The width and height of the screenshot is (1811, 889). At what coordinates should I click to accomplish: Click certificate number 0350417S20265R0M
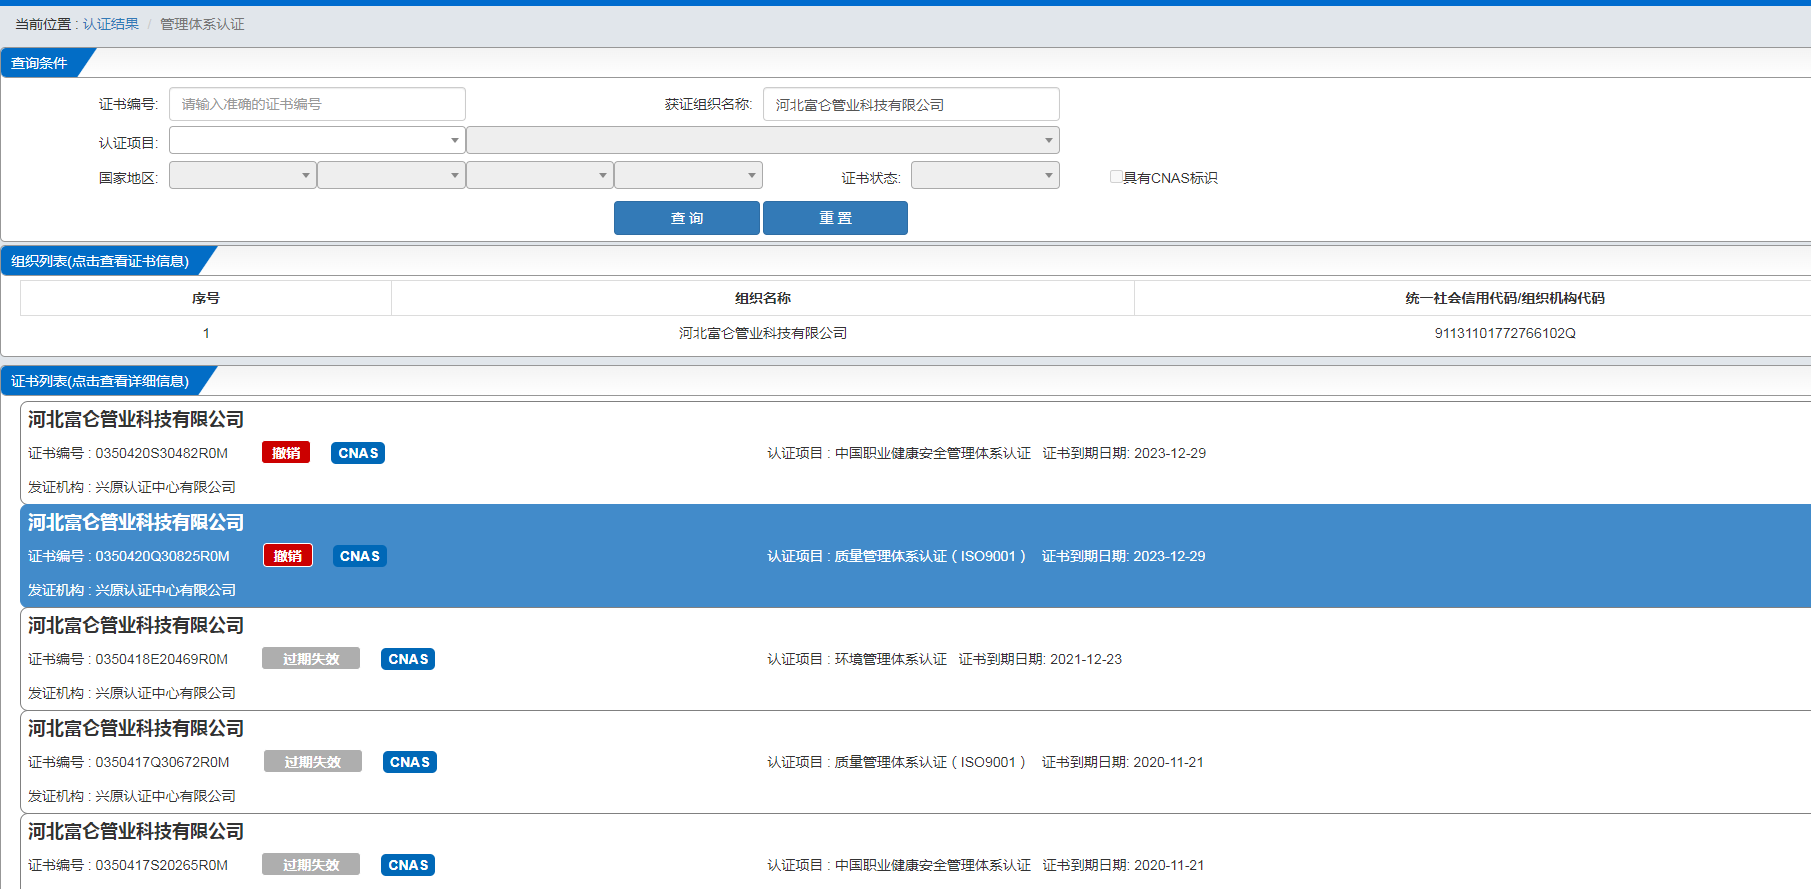click(x=161, y=865)
